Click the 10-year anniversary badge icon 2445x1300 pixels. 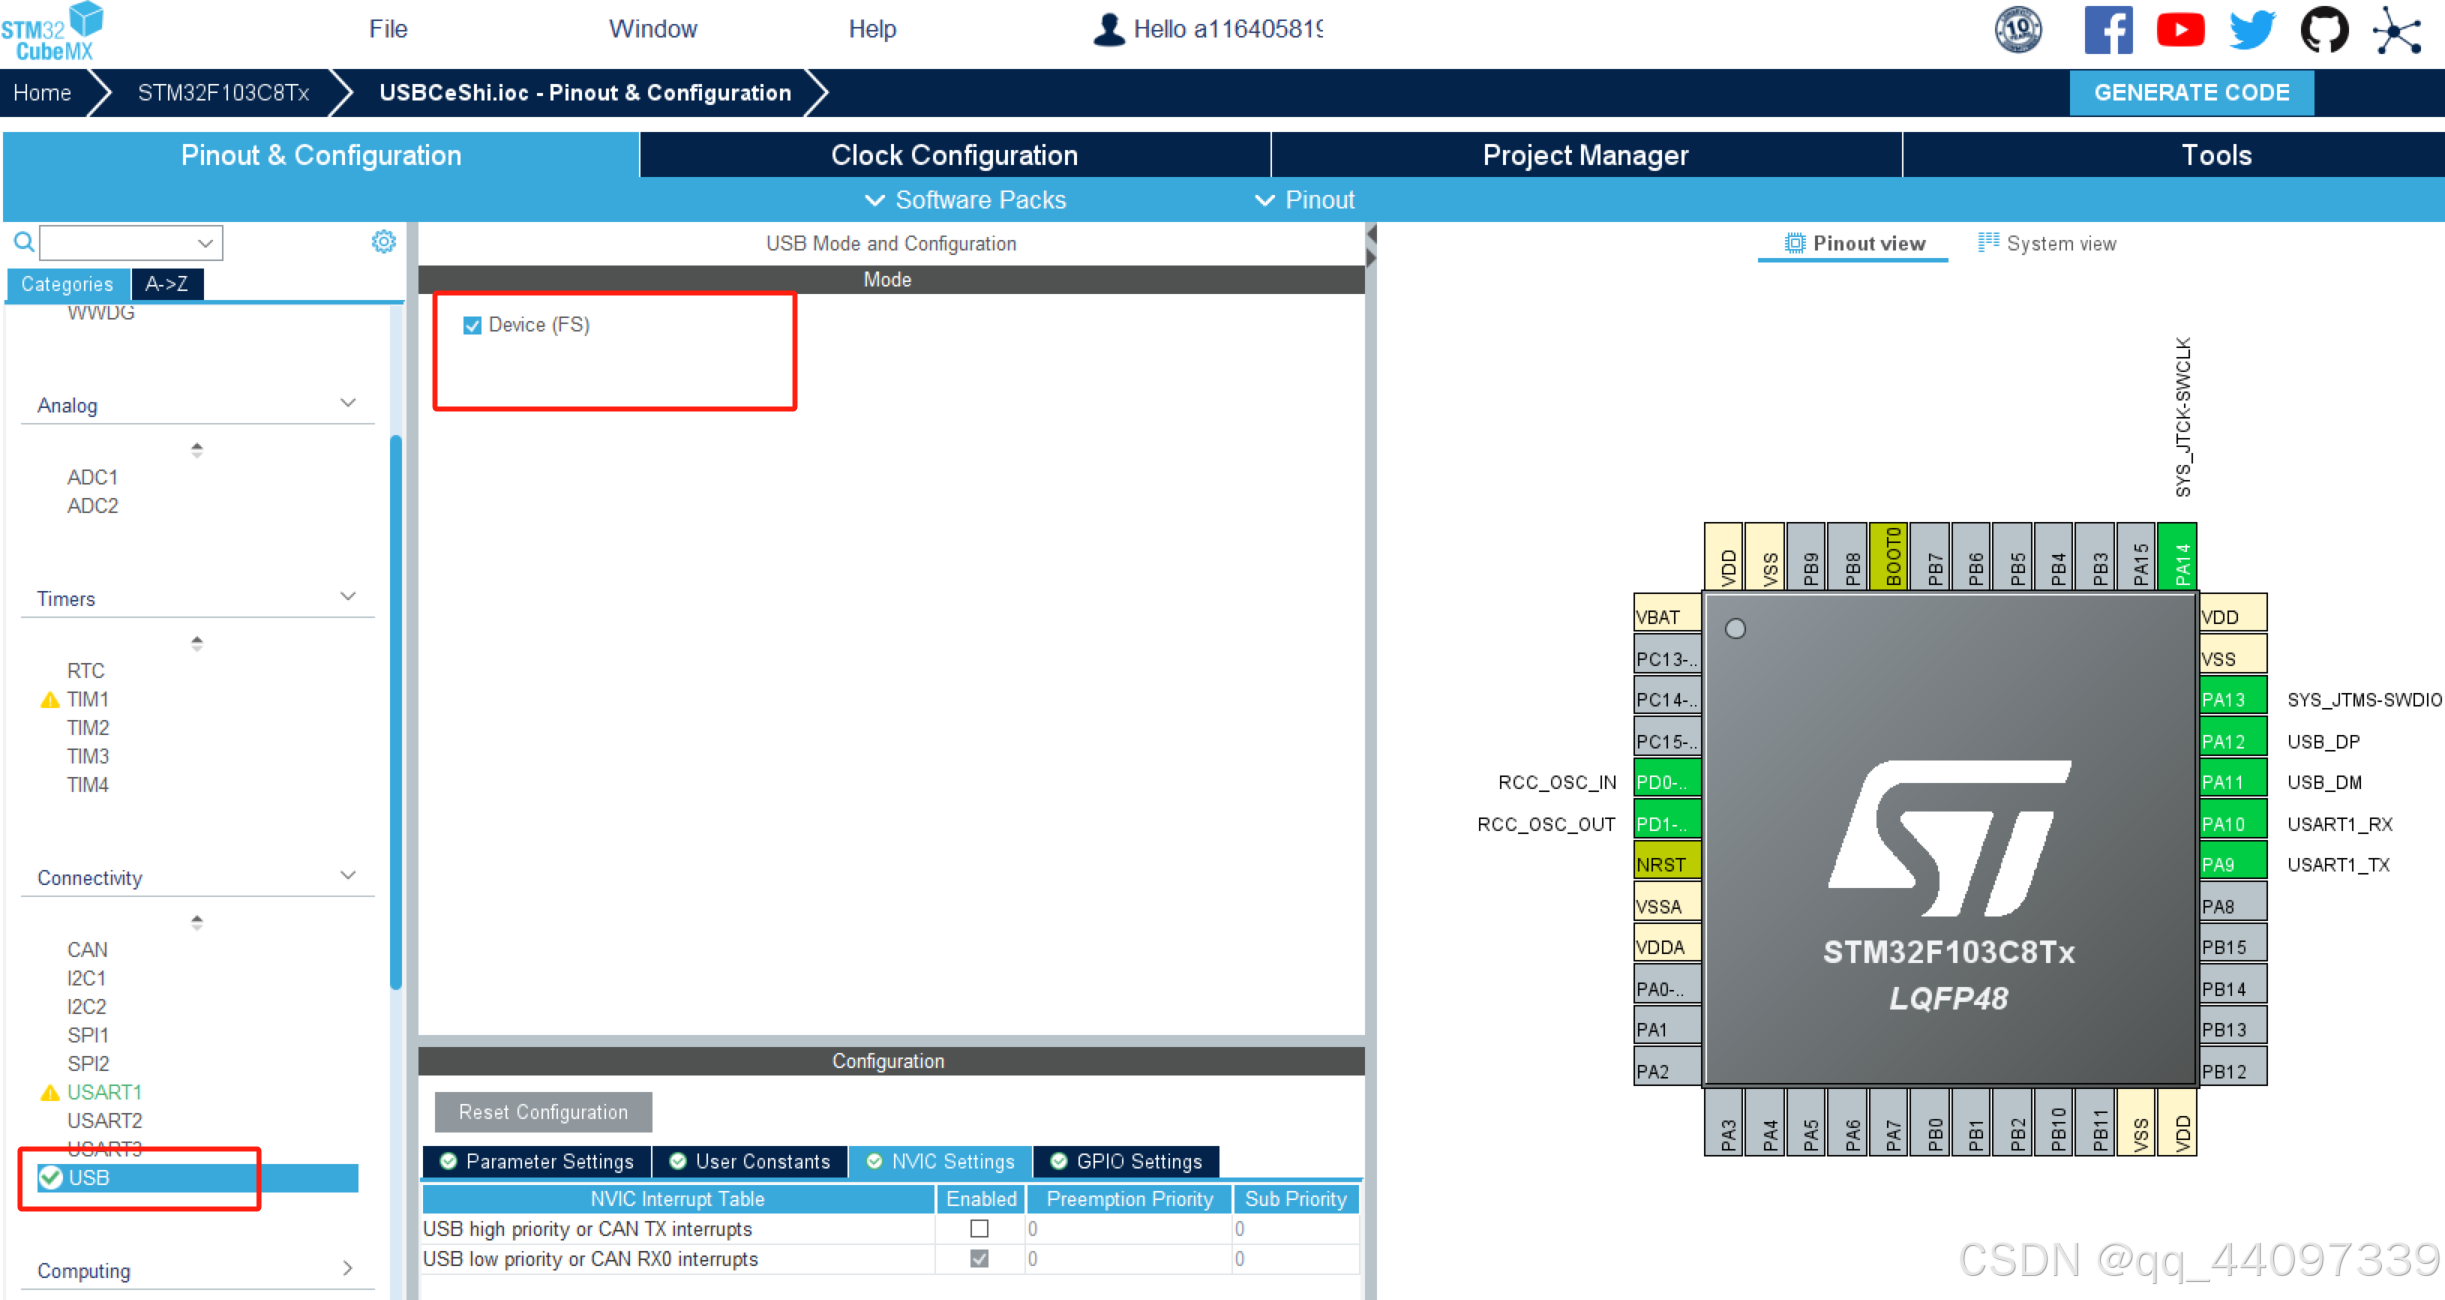point(2018,30)
